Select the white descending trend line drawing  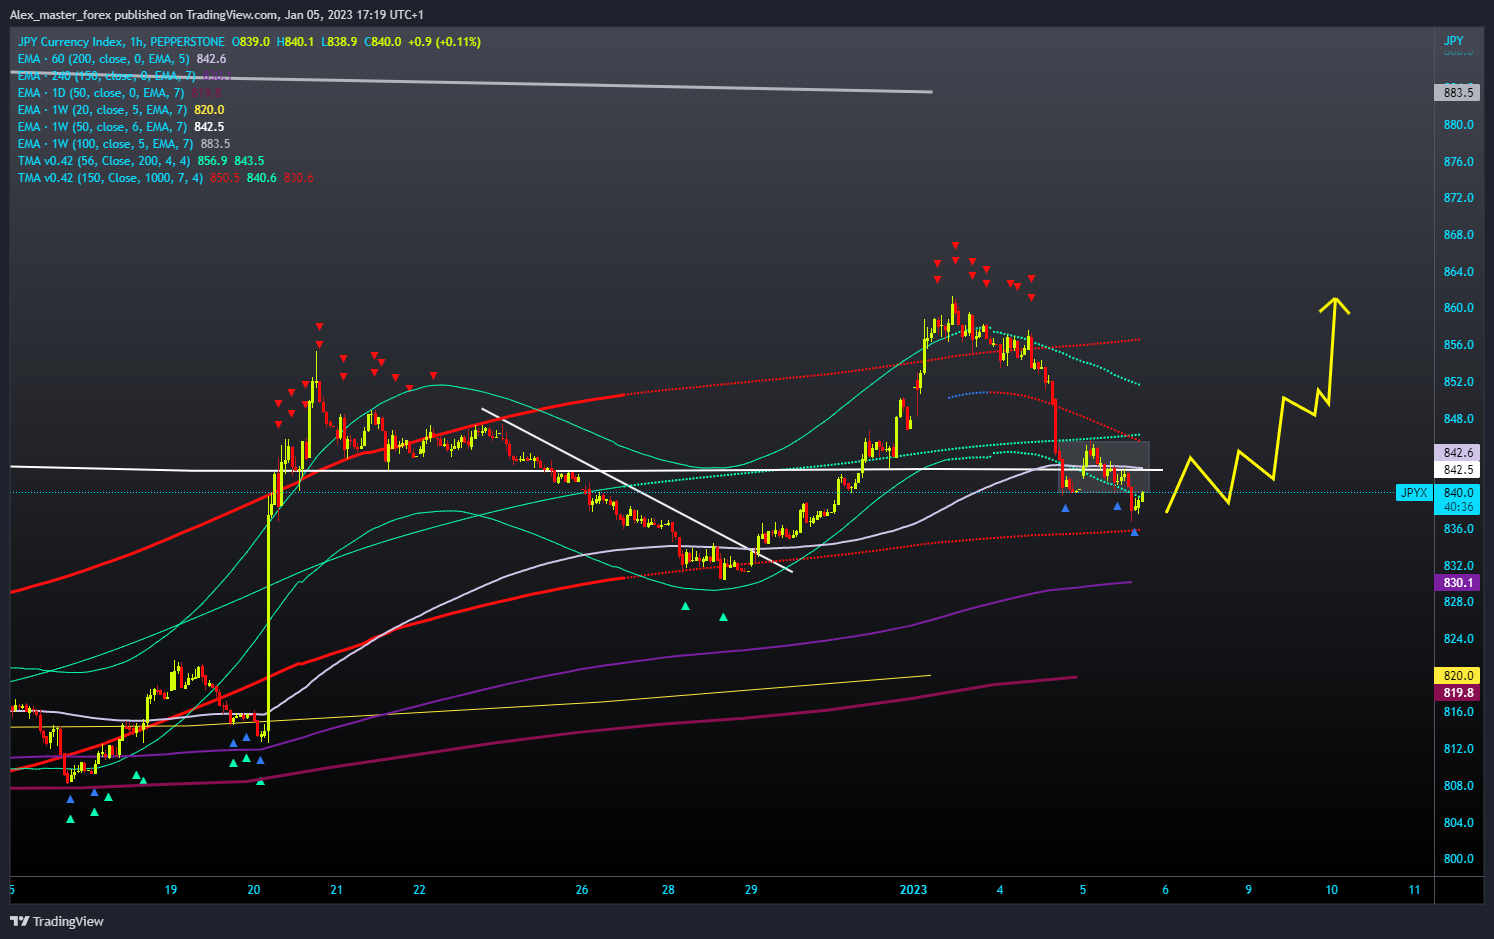point(637,490)
